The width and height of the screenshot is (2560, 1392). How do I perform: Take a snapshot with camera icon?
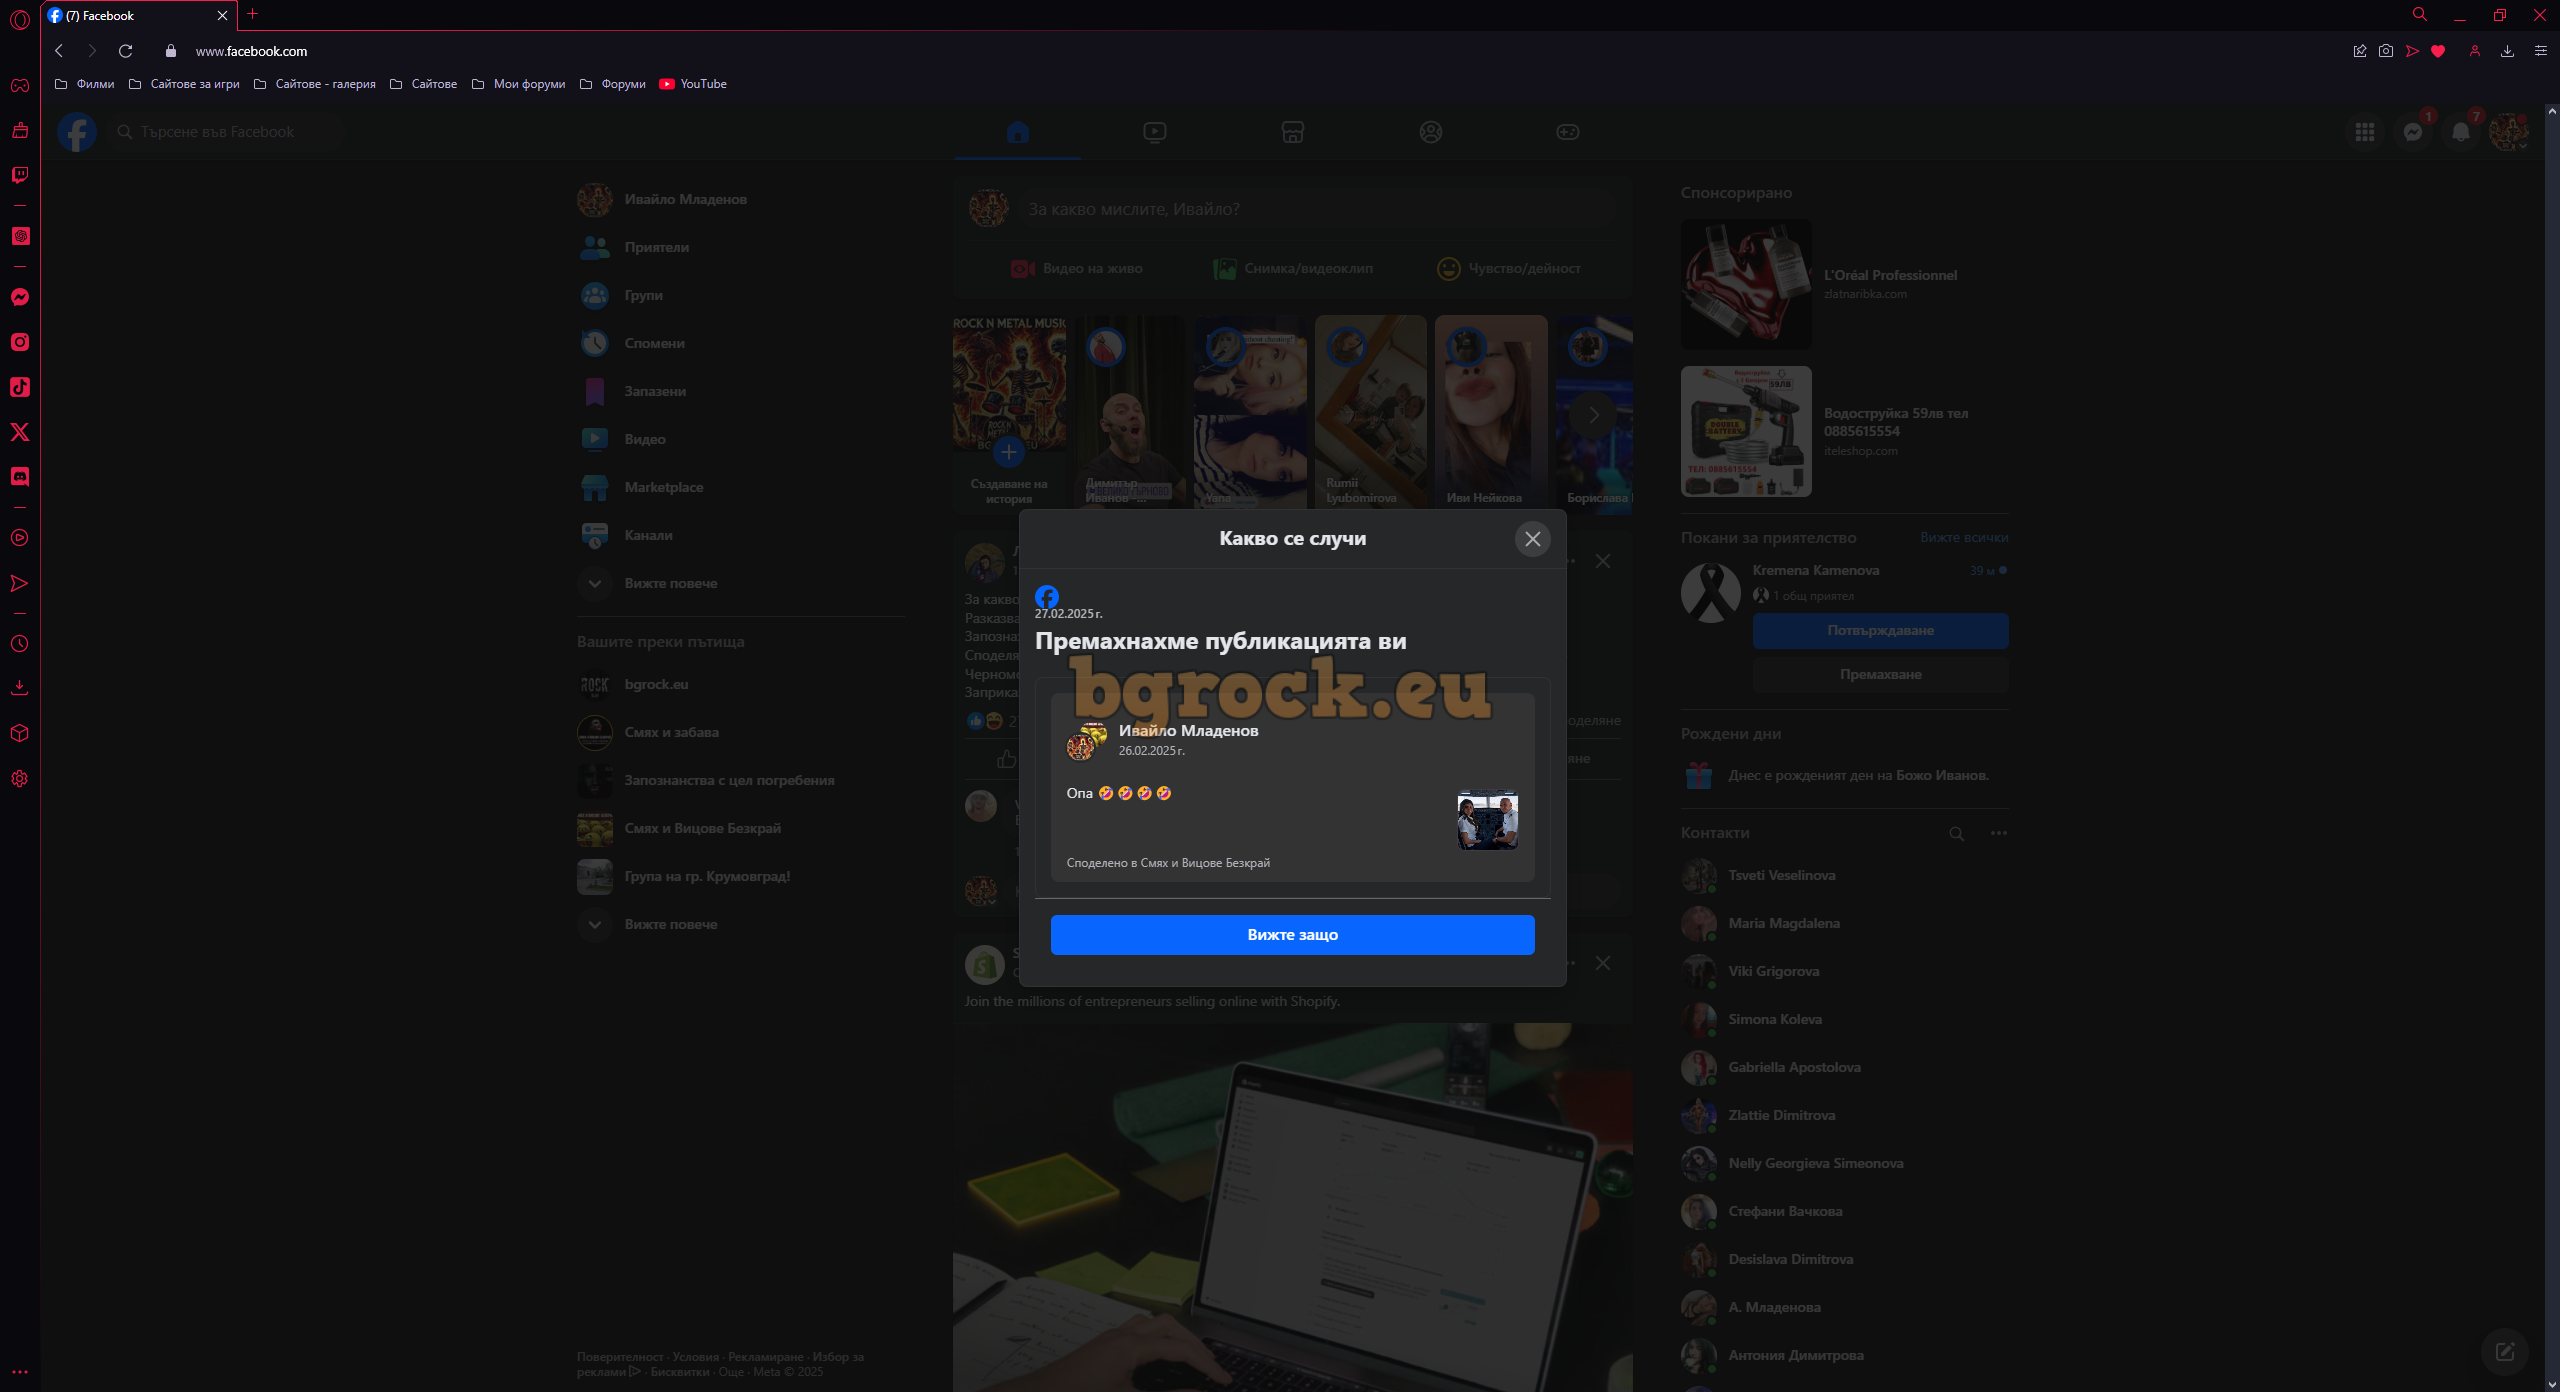[2386, 51]
